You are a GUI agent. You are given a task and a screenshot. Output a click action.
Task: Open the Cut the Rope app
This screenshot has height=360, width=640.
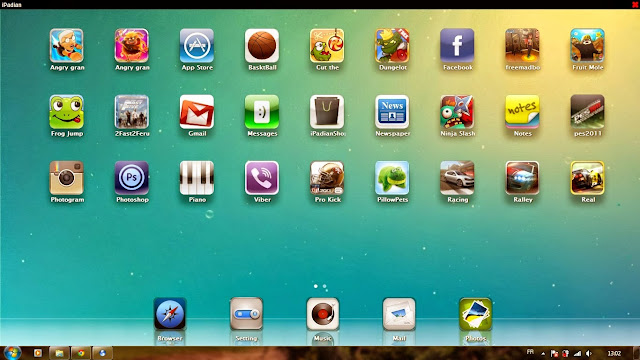(327, 45)
